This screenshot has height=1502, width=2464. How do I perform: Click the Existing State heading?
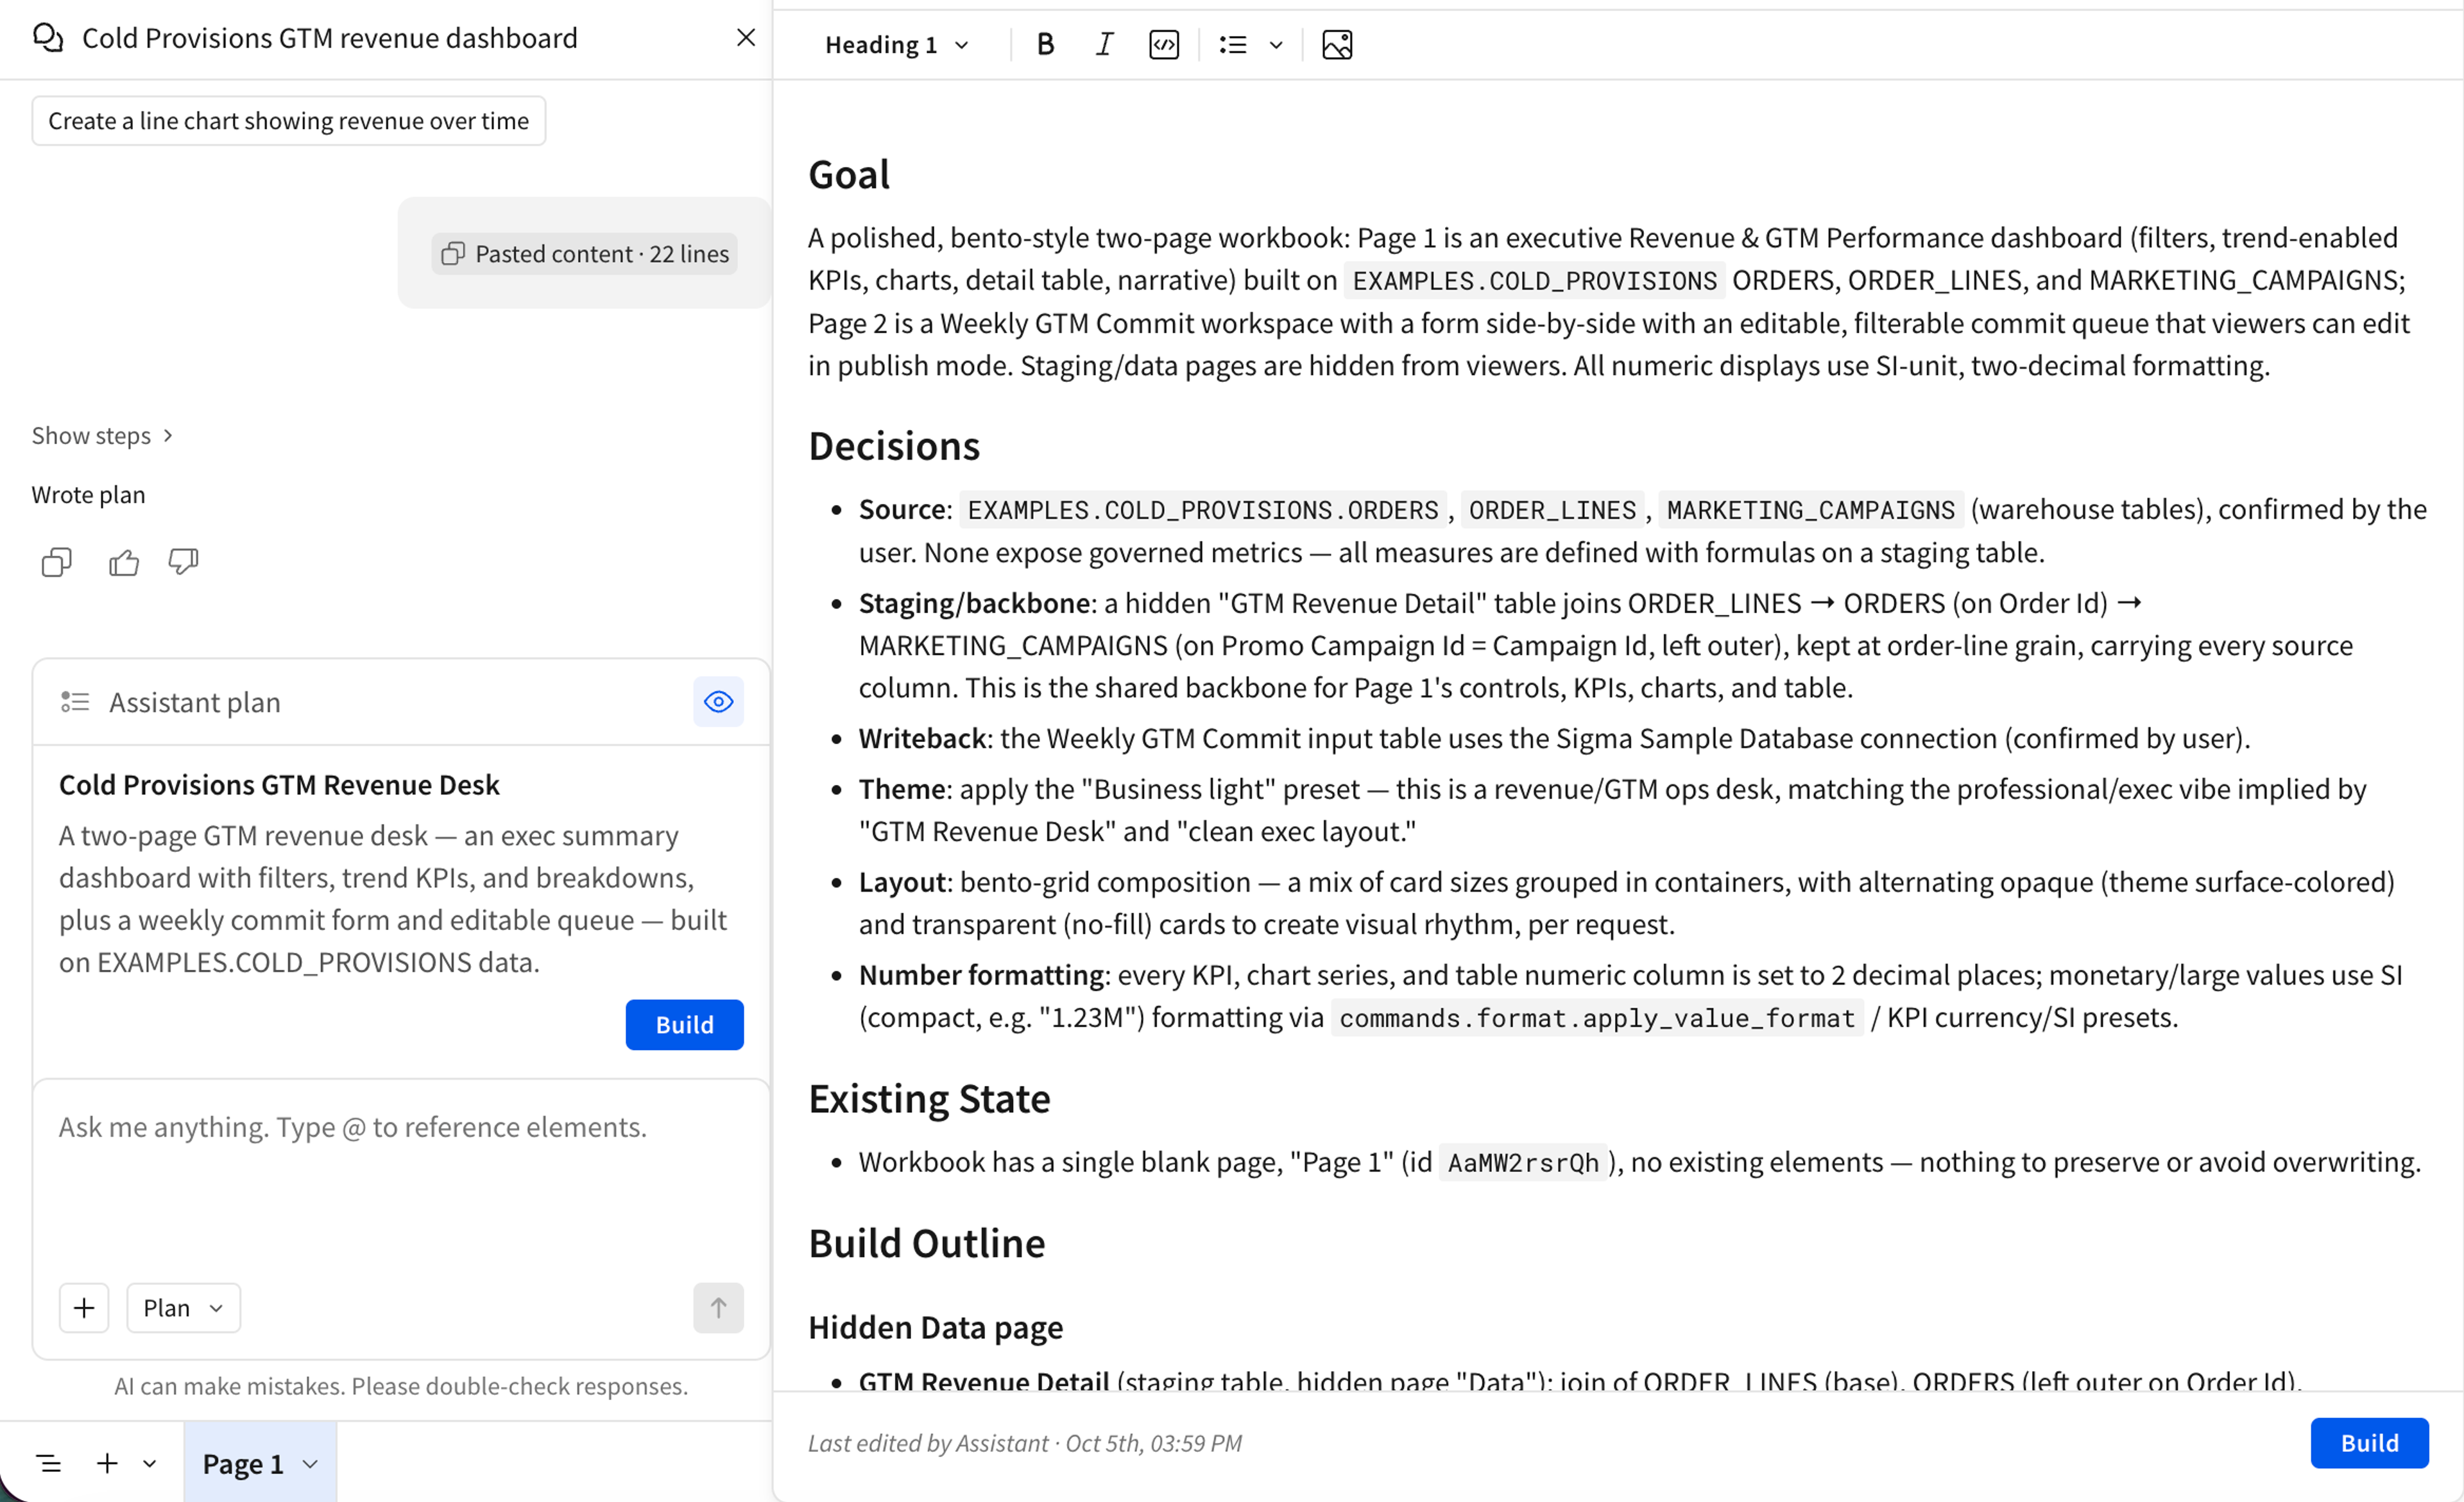(929, 1099)
